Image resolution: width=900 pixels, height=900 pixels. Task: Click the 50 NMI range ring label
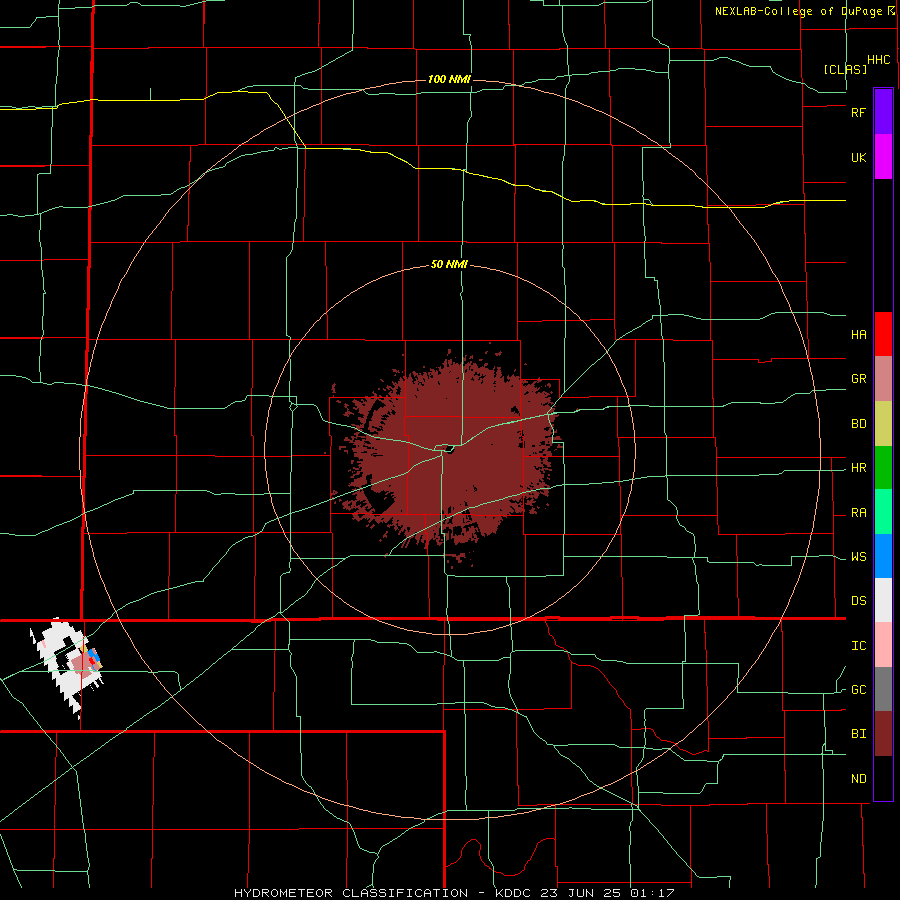coord(449,264)
